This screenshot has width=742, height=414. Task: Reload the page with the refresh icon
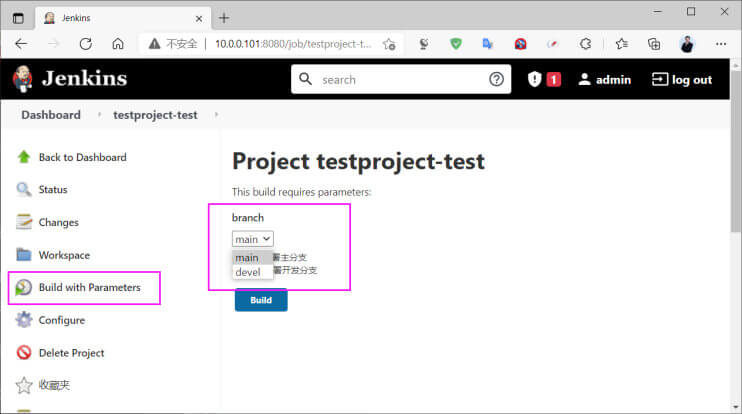86,44
